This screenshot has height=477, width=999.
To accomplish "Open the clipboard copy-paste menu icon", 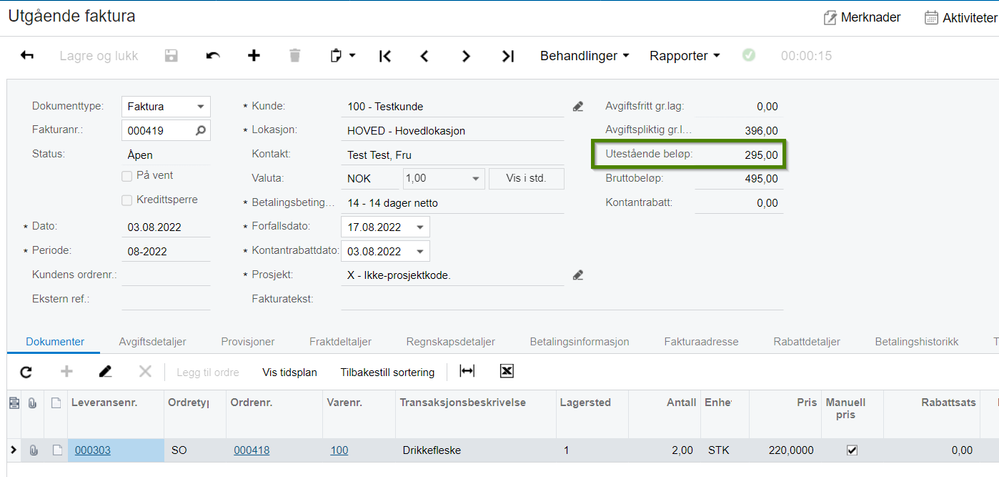I will pos(342,55).
